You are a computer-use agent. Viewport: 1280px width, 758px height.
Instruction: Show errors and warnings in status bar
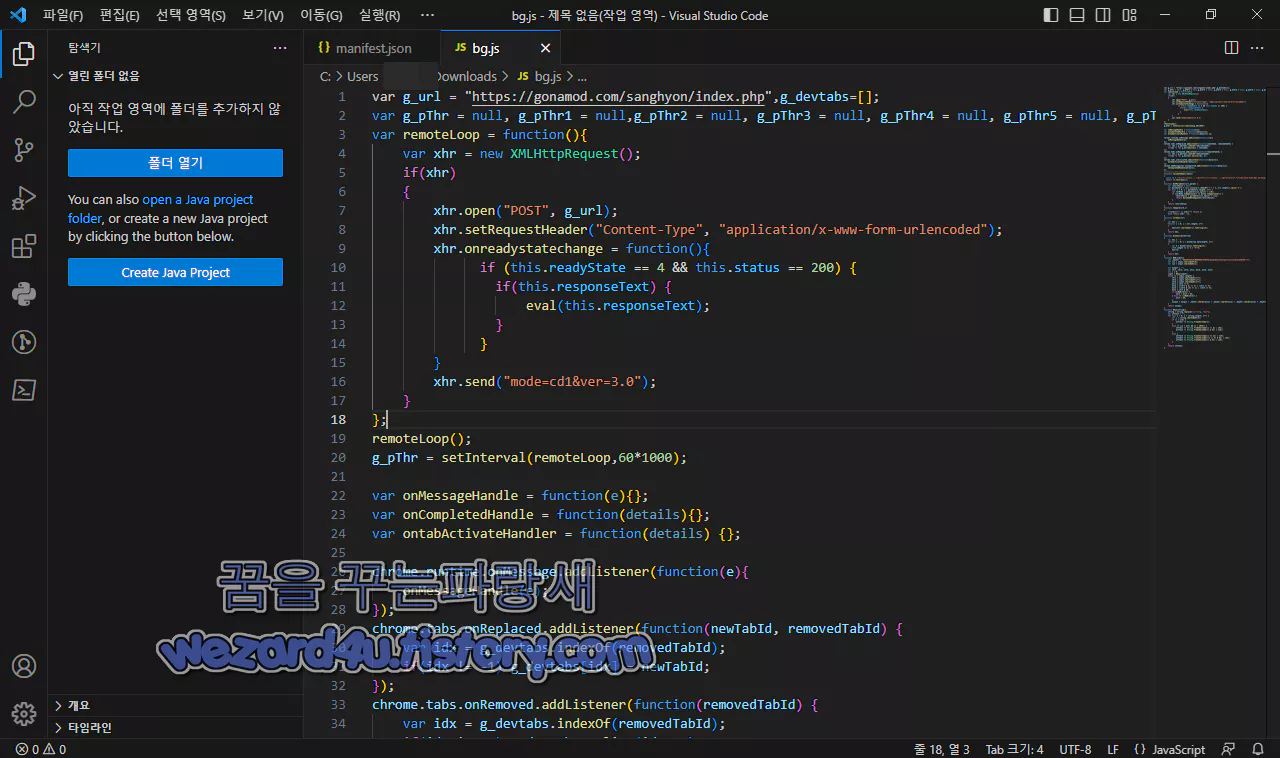[41, 749]
